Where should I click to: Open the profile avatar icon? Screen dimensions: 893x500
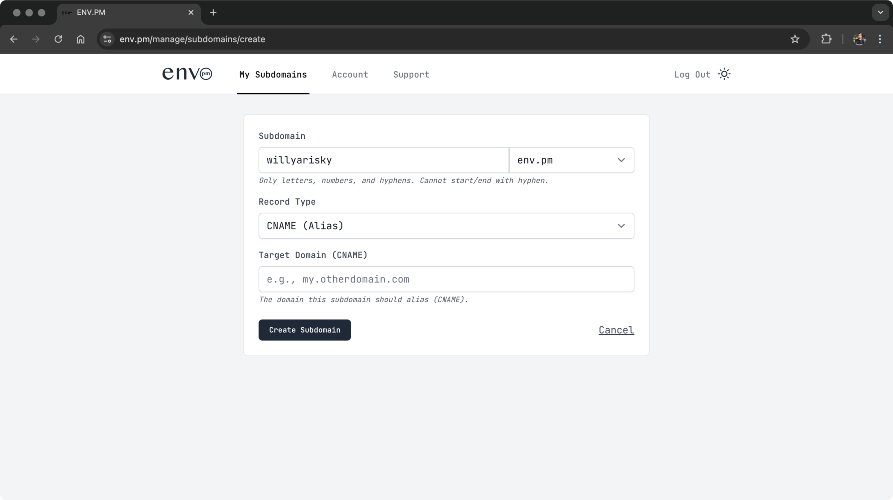tap(859, 39)
